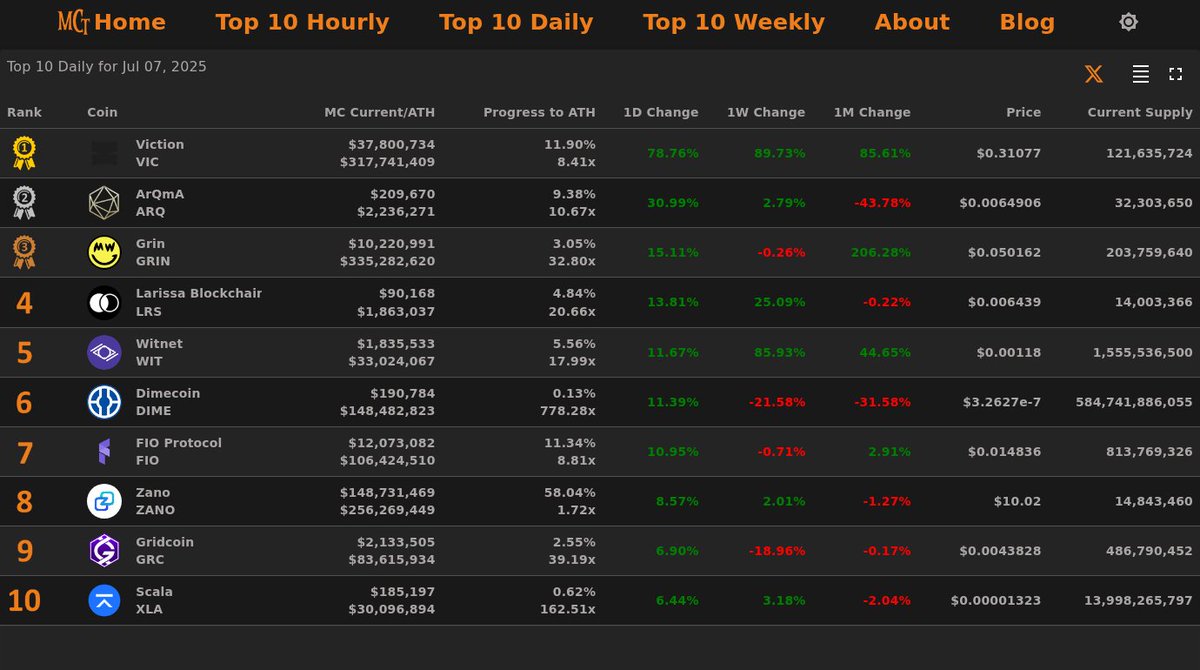Open the settings gear icon
This screenshot has height=670, width=1200.
click(1128, 21)
